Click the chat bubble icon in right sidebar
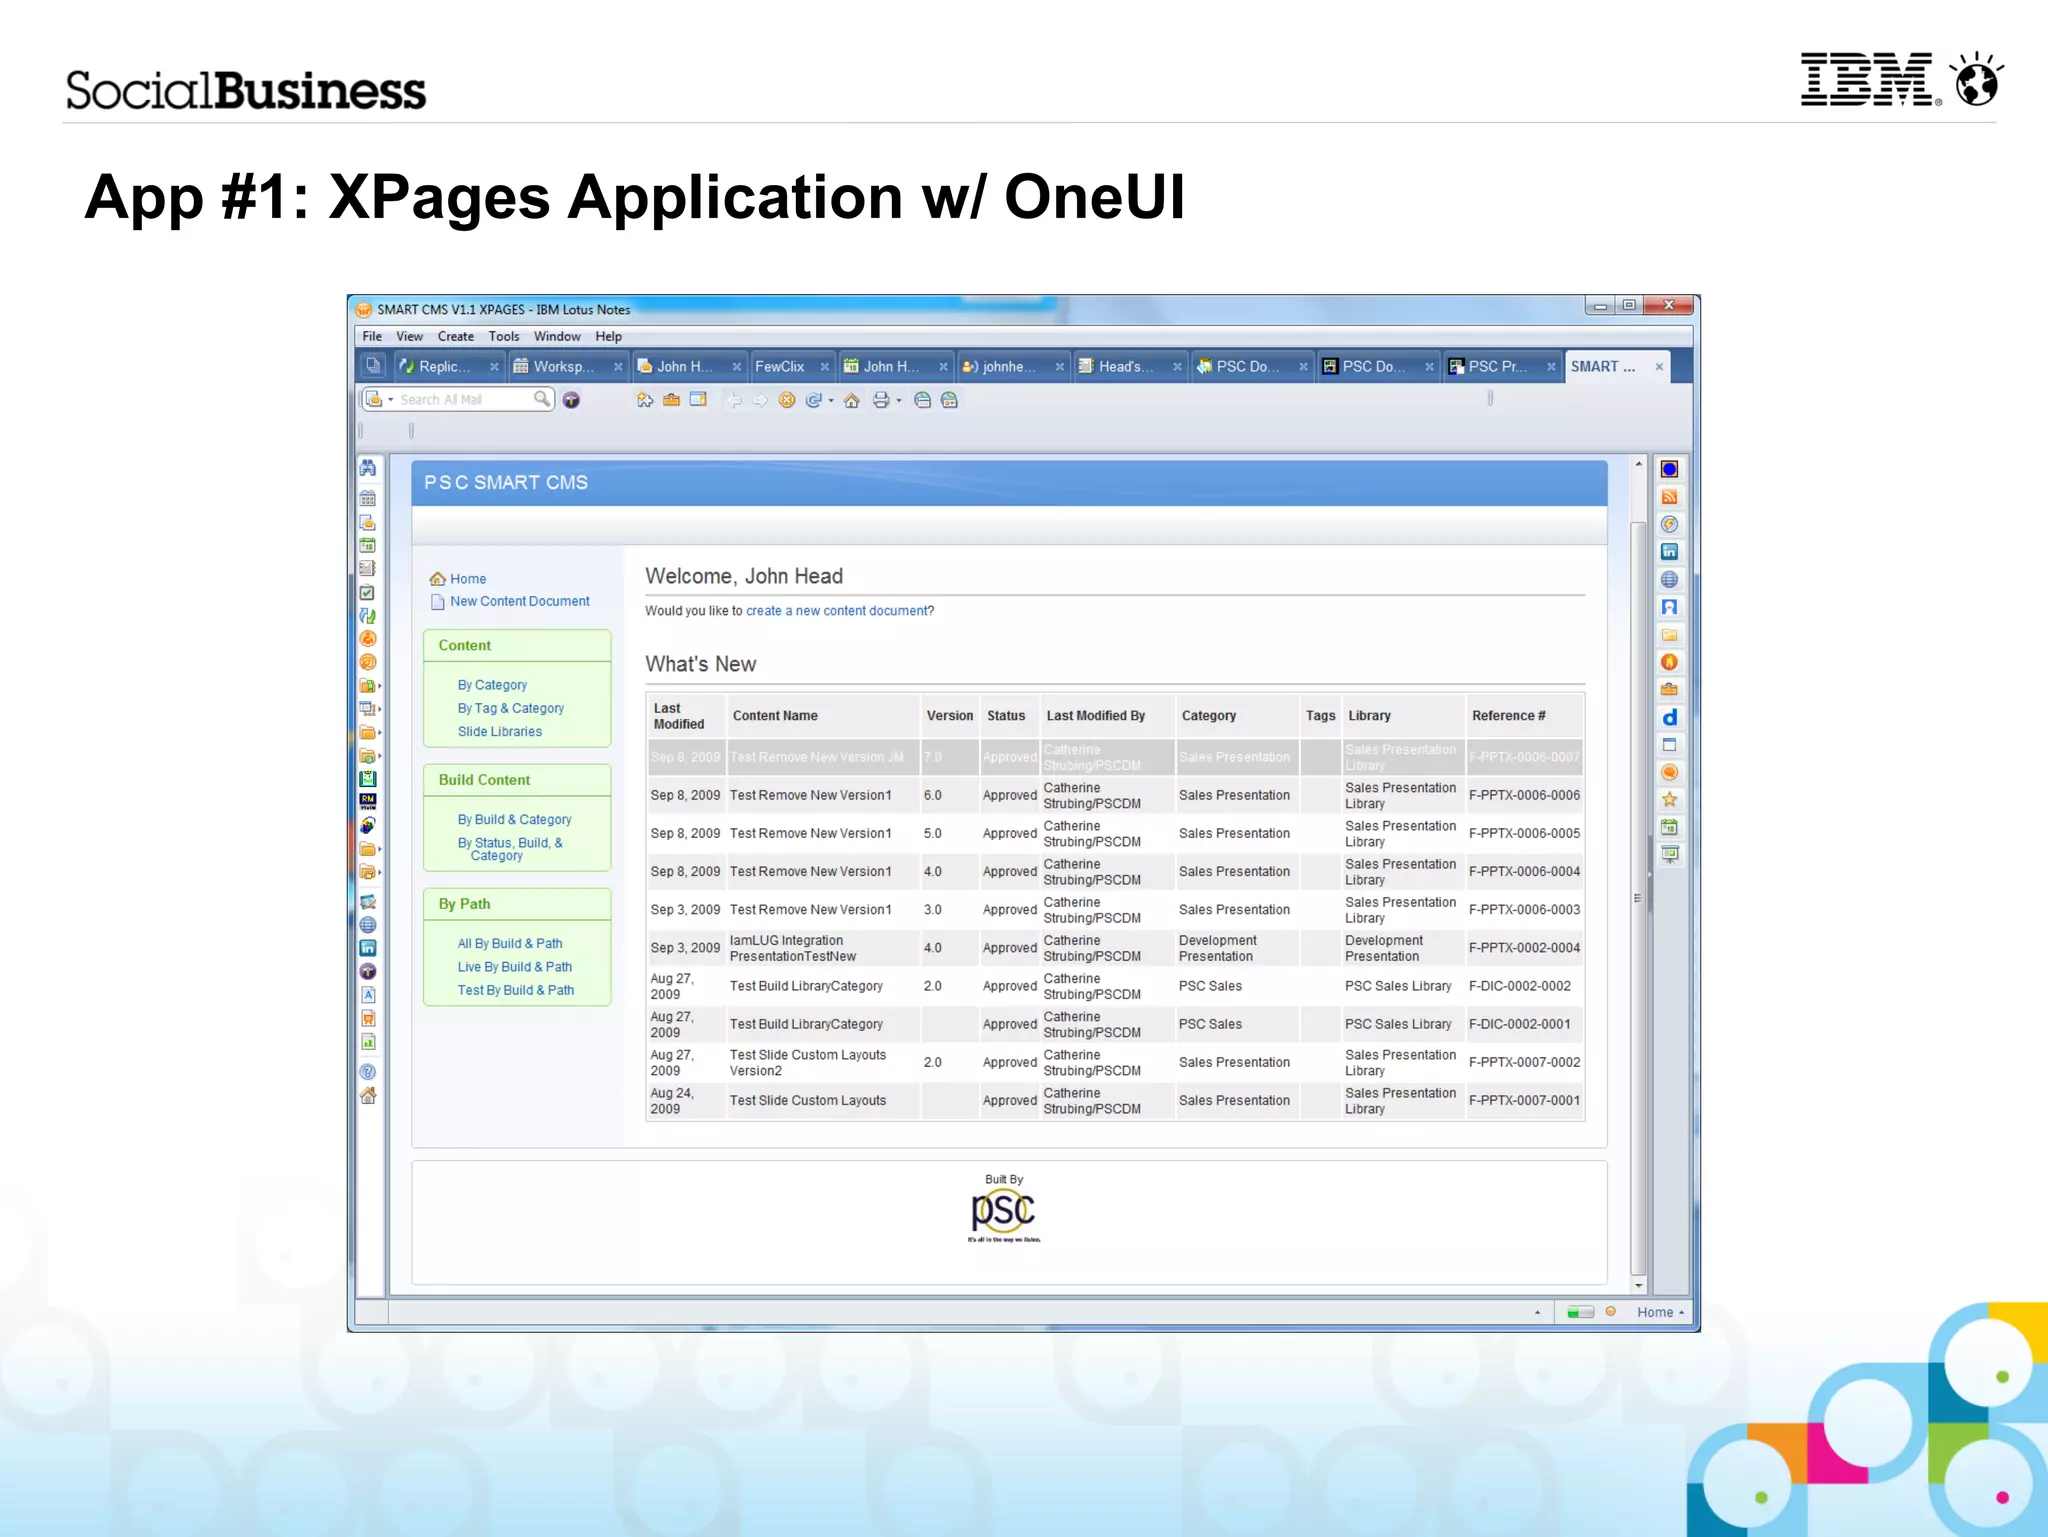 tap(1669, 772)
